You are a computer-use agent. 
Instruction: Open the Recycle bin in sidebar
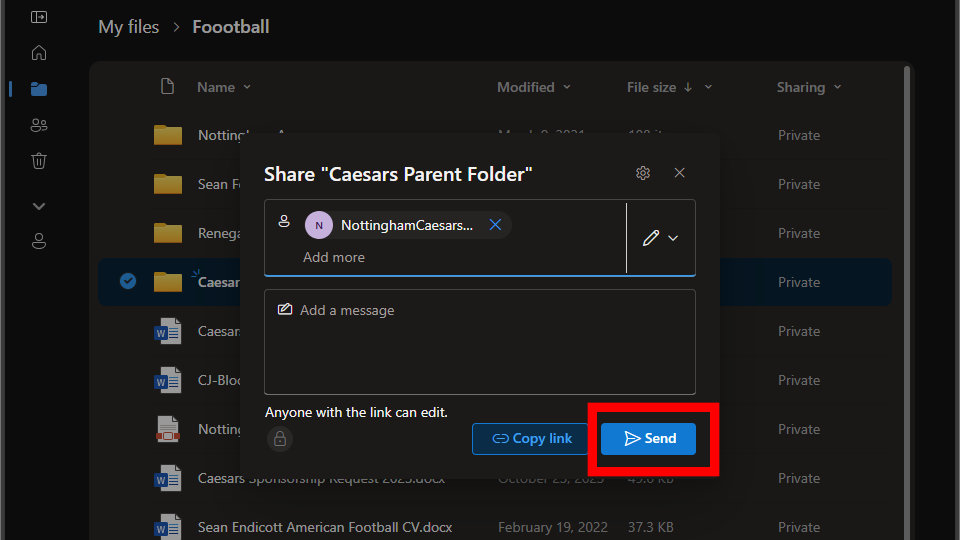coord(39,161)
